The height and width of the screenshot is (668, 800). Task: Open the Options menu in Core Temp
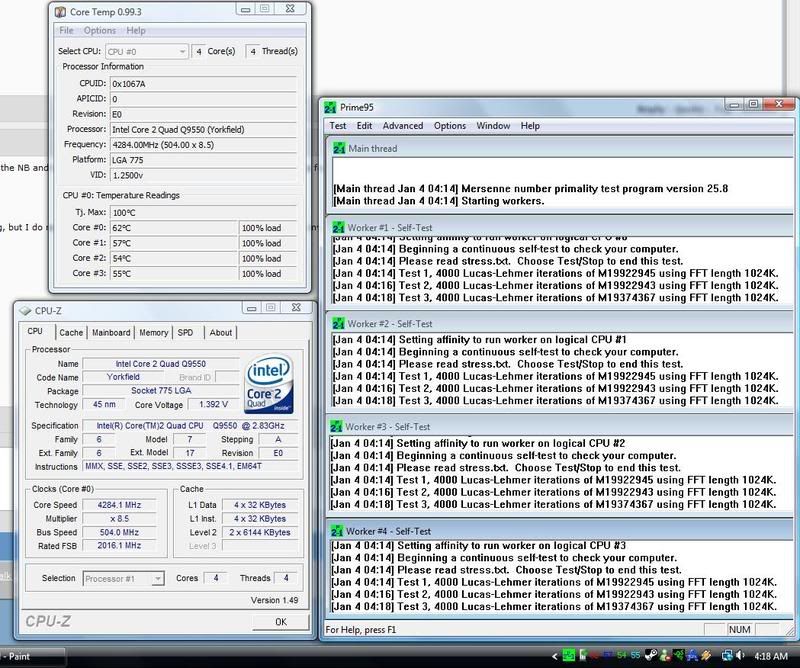pos(100,31)
